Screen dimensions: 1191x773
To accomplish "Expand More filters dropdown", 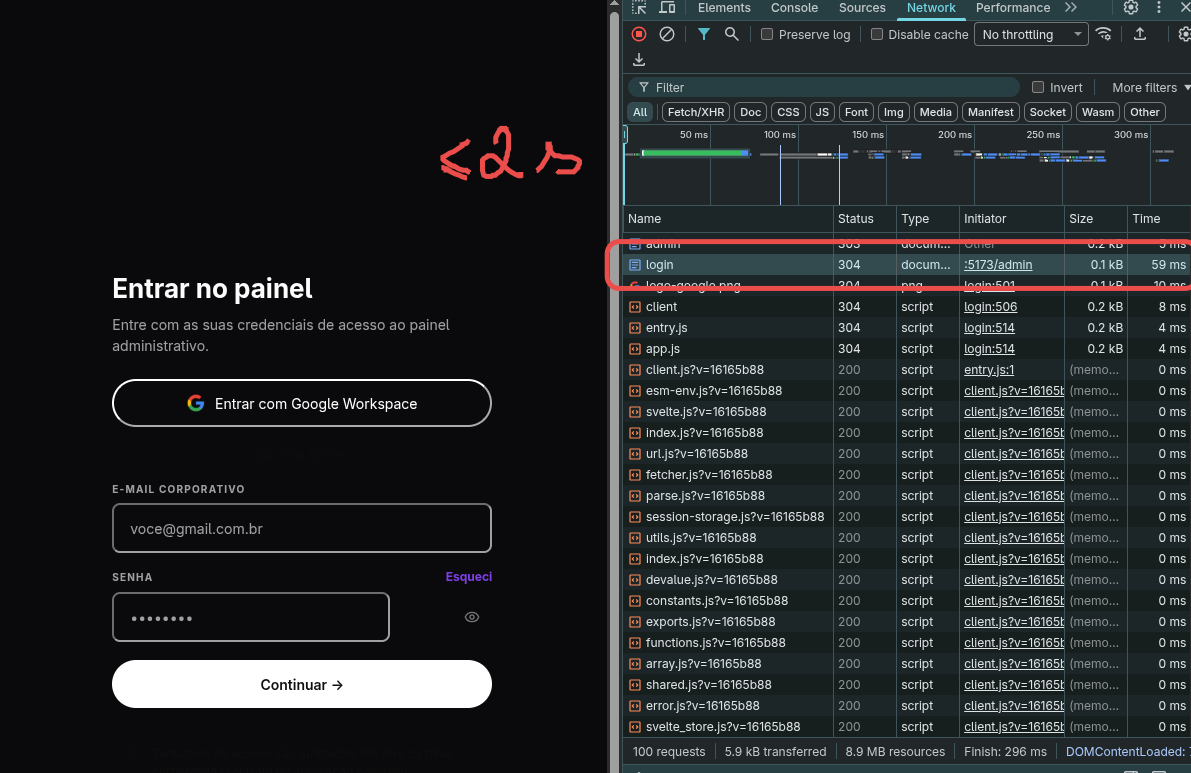I will [1150, 87].
